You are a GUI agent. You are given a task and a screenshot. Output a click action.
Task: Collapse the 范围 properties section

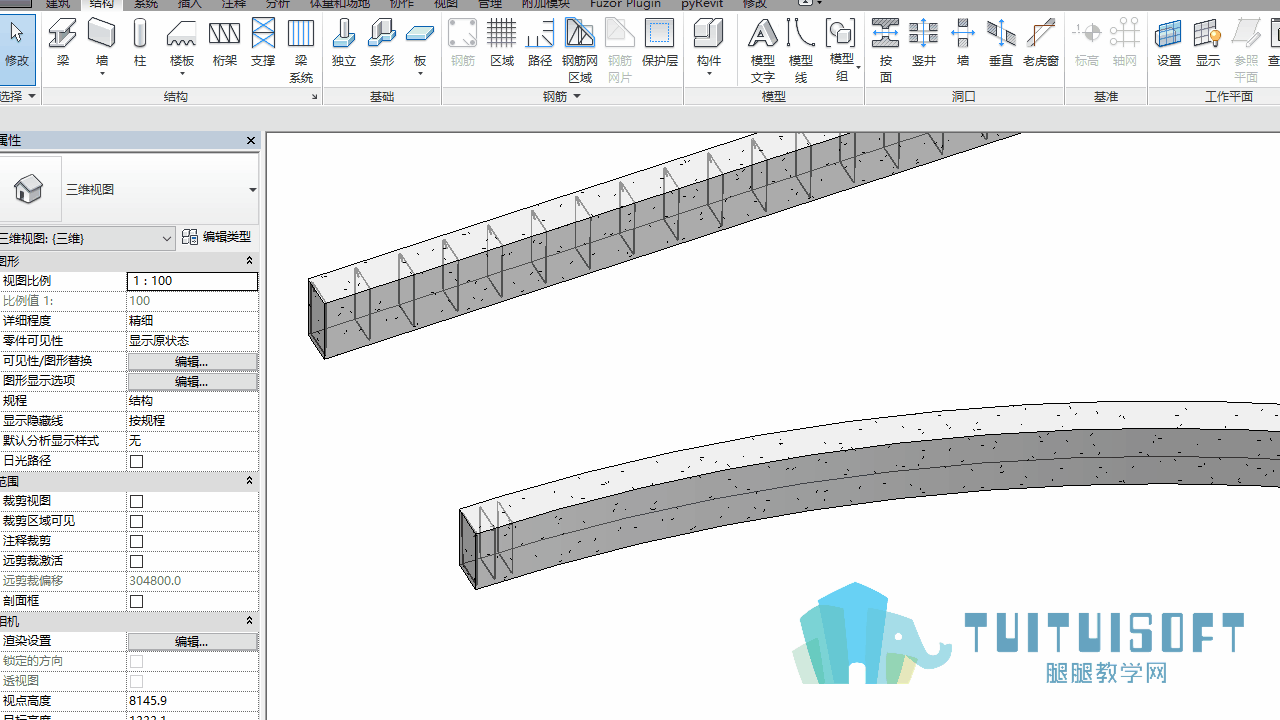(250, 481)
